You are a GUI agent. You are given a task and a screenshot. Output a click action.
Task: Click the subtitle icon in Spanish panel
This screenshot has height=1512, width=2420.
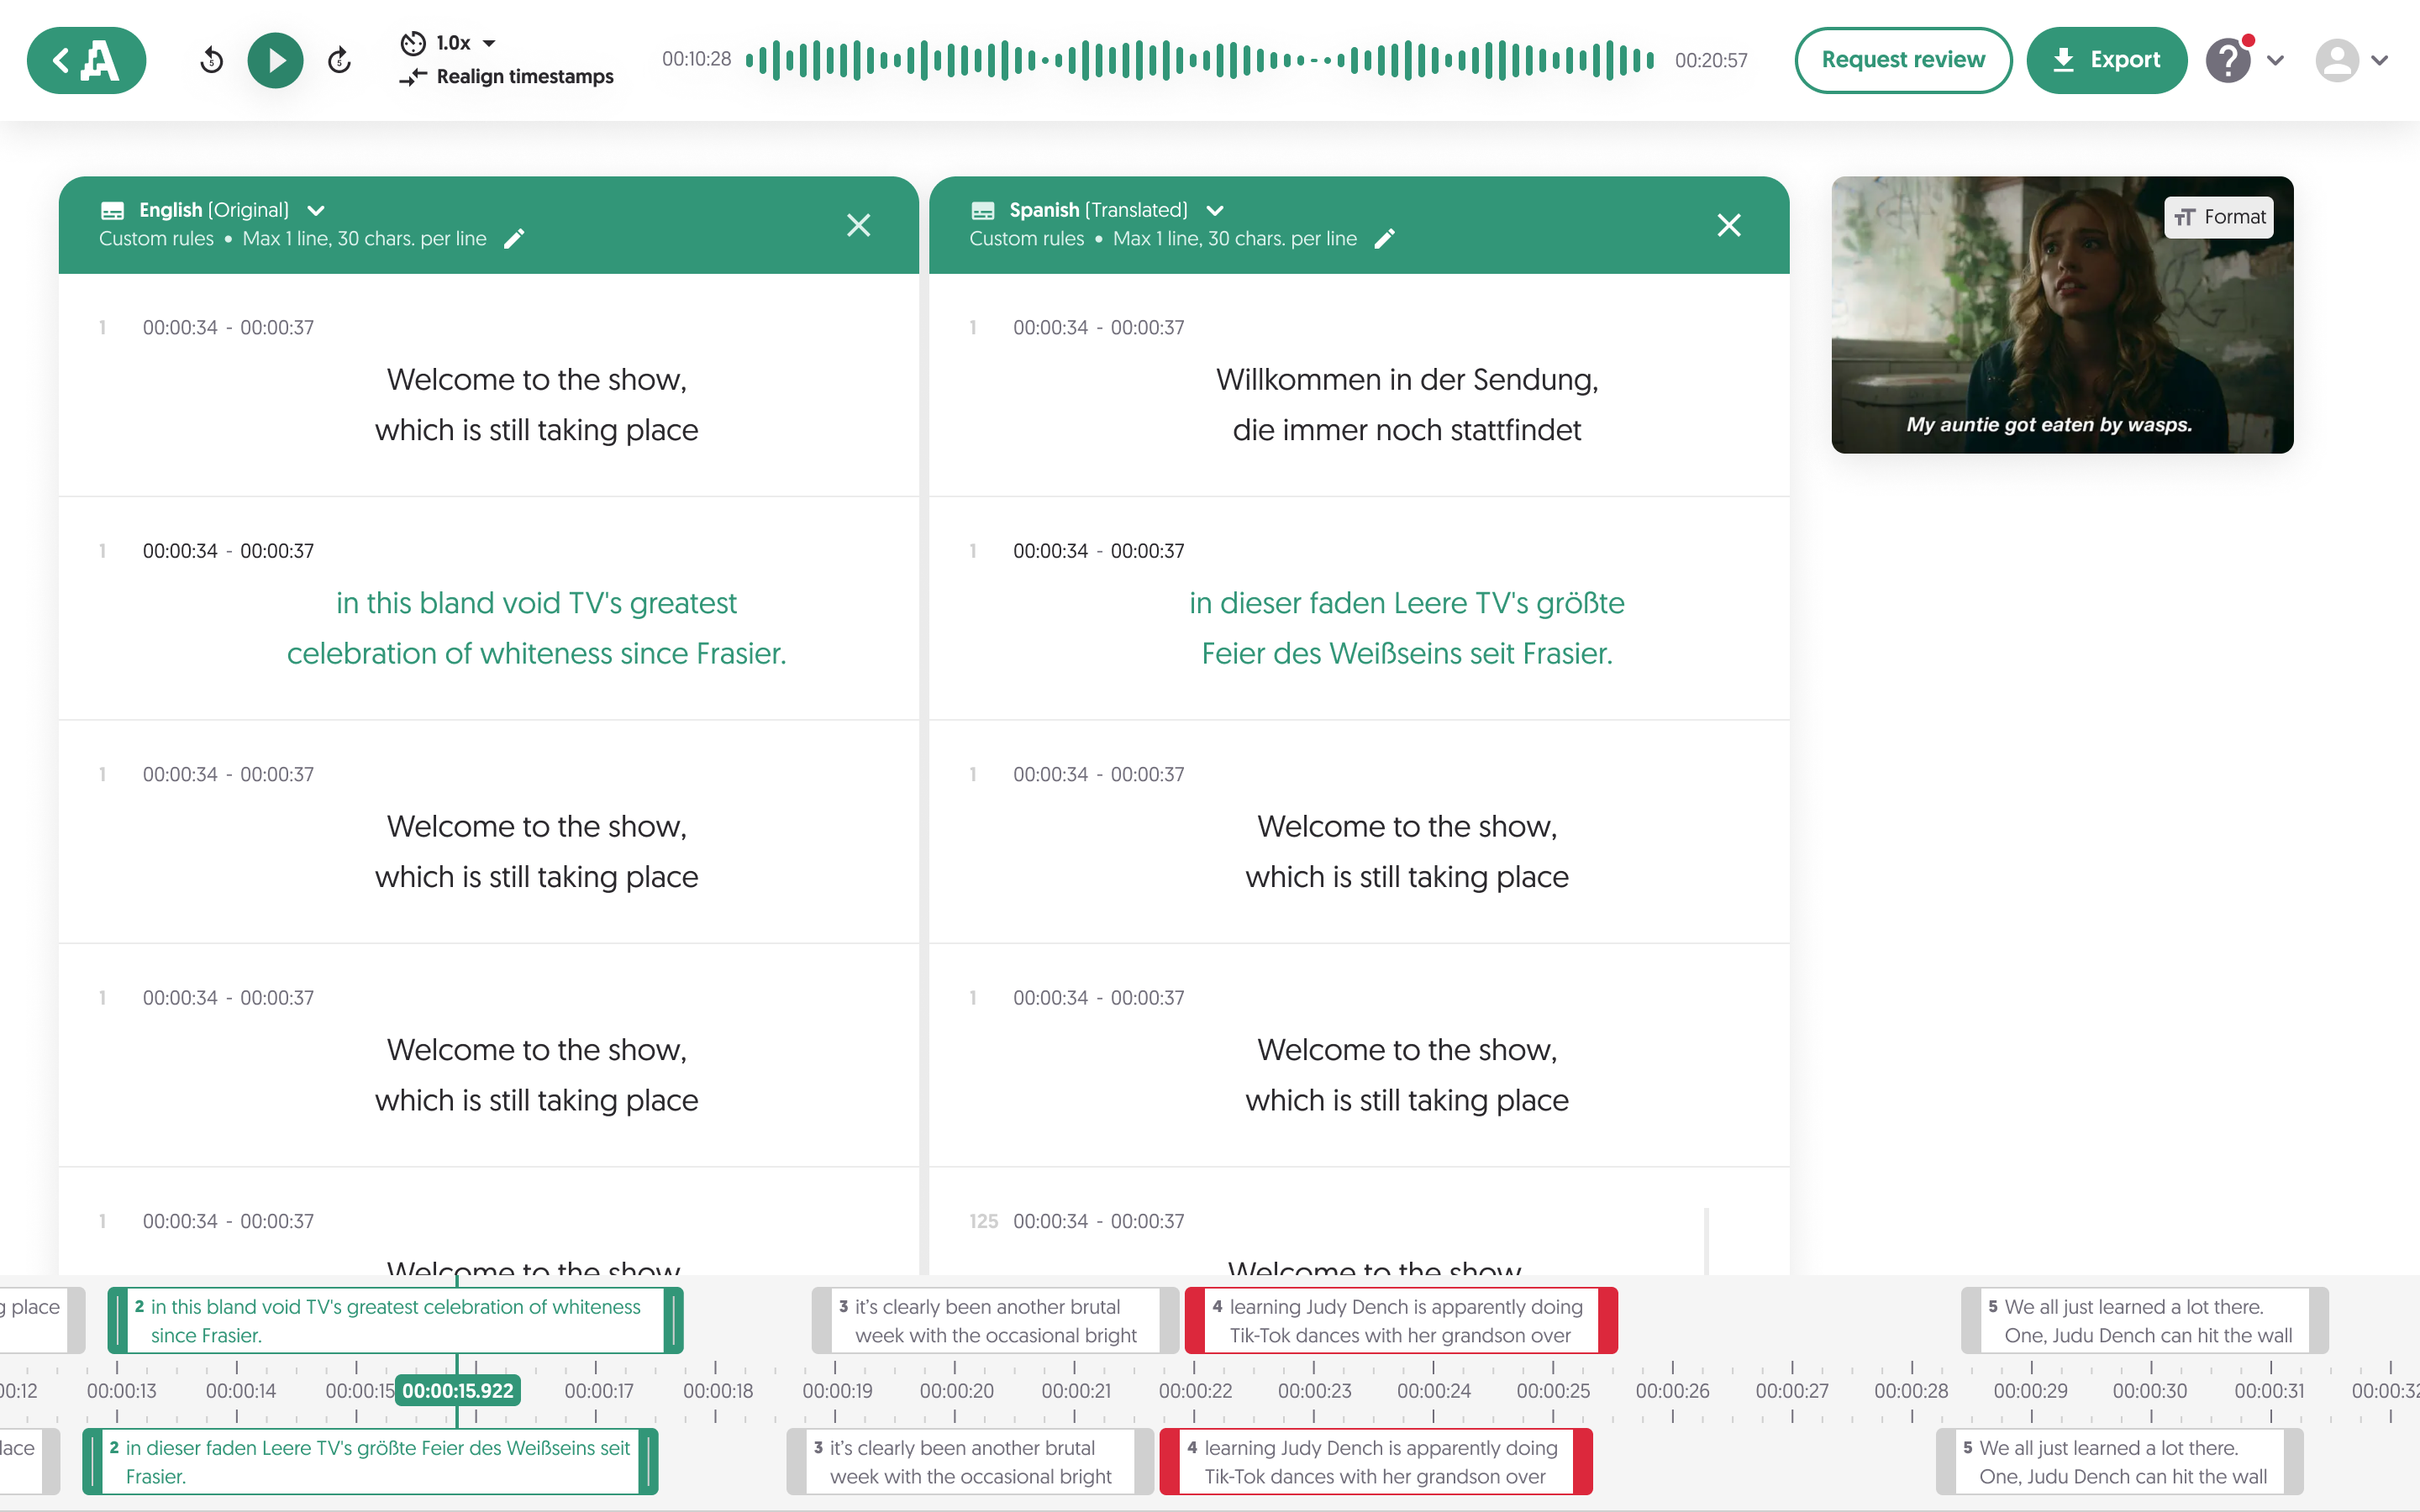983,210
